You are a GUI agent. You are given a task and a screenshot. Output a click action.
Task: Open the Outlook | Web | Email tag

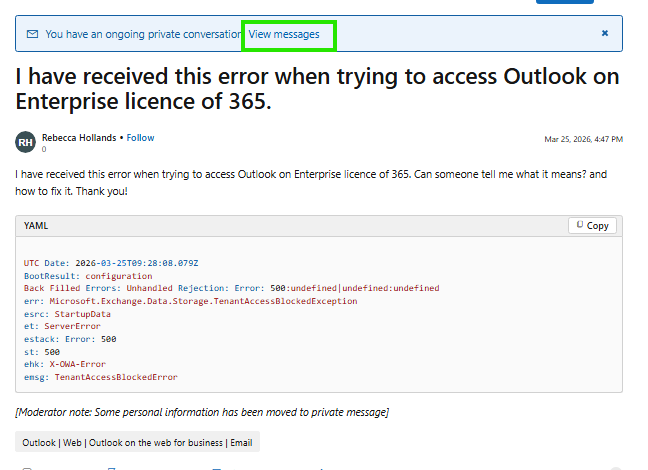coord(137,443)
